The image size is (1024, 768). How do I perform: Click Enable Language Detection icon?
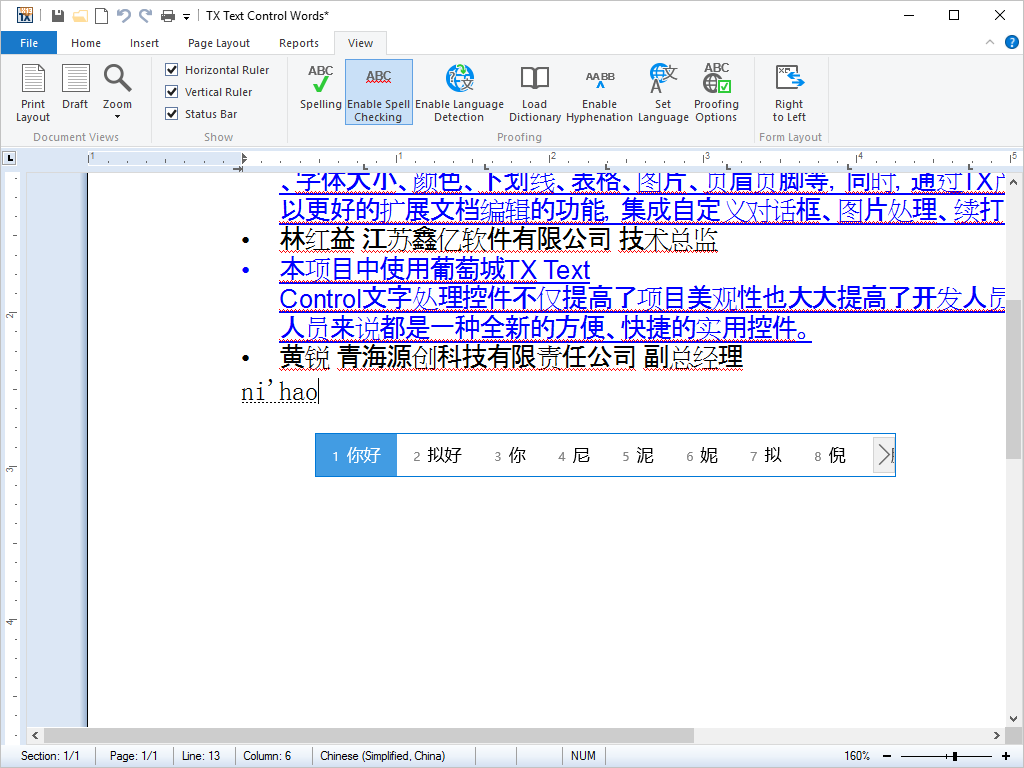point(459,92)
